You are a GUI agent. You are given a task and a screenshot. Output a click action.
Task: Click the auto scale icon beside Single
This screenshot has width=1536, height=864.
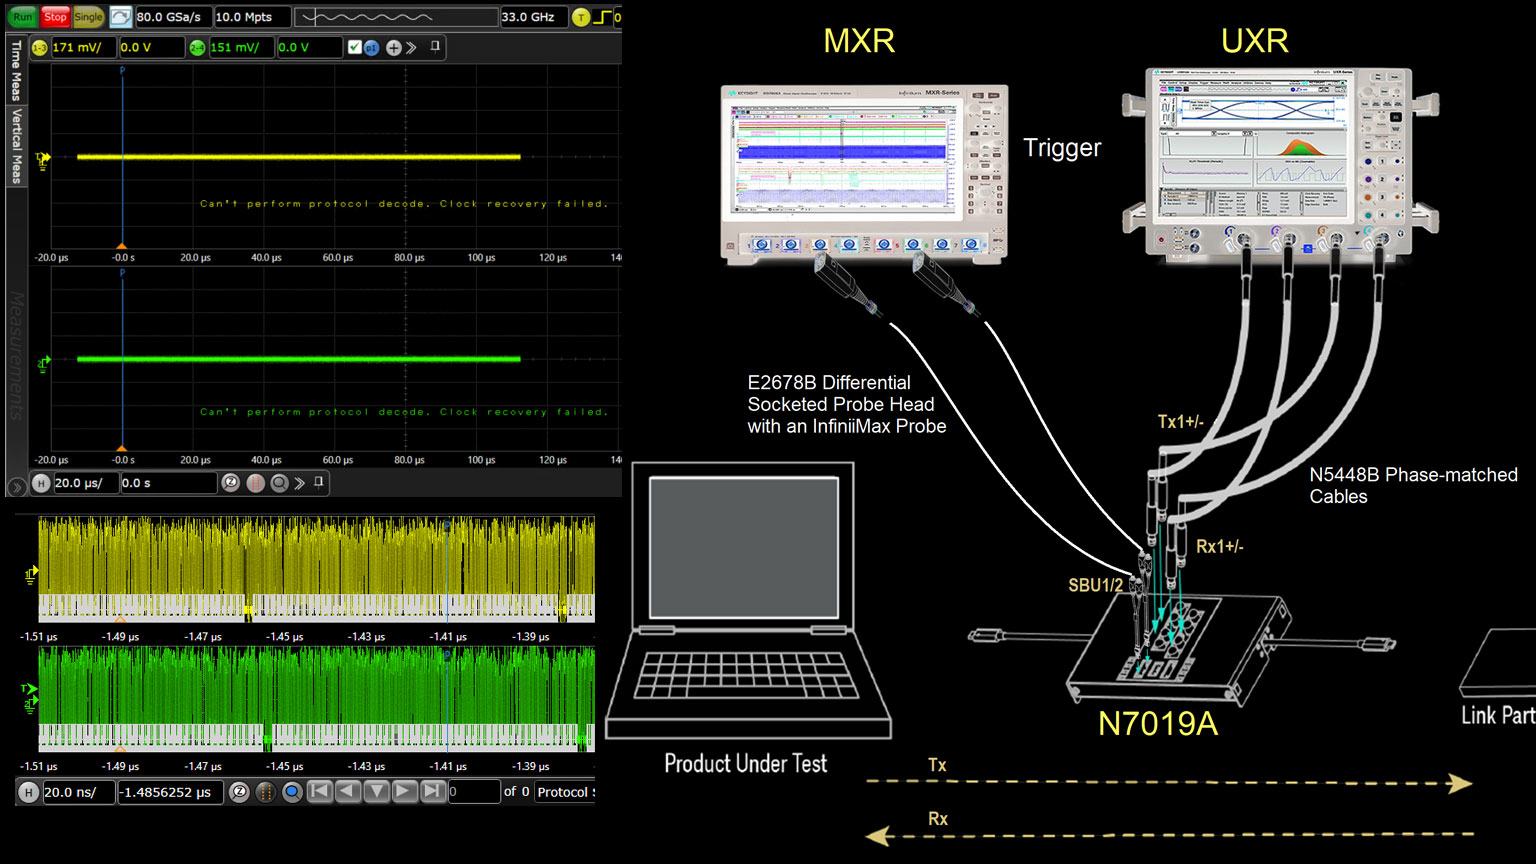click(120, 17)
